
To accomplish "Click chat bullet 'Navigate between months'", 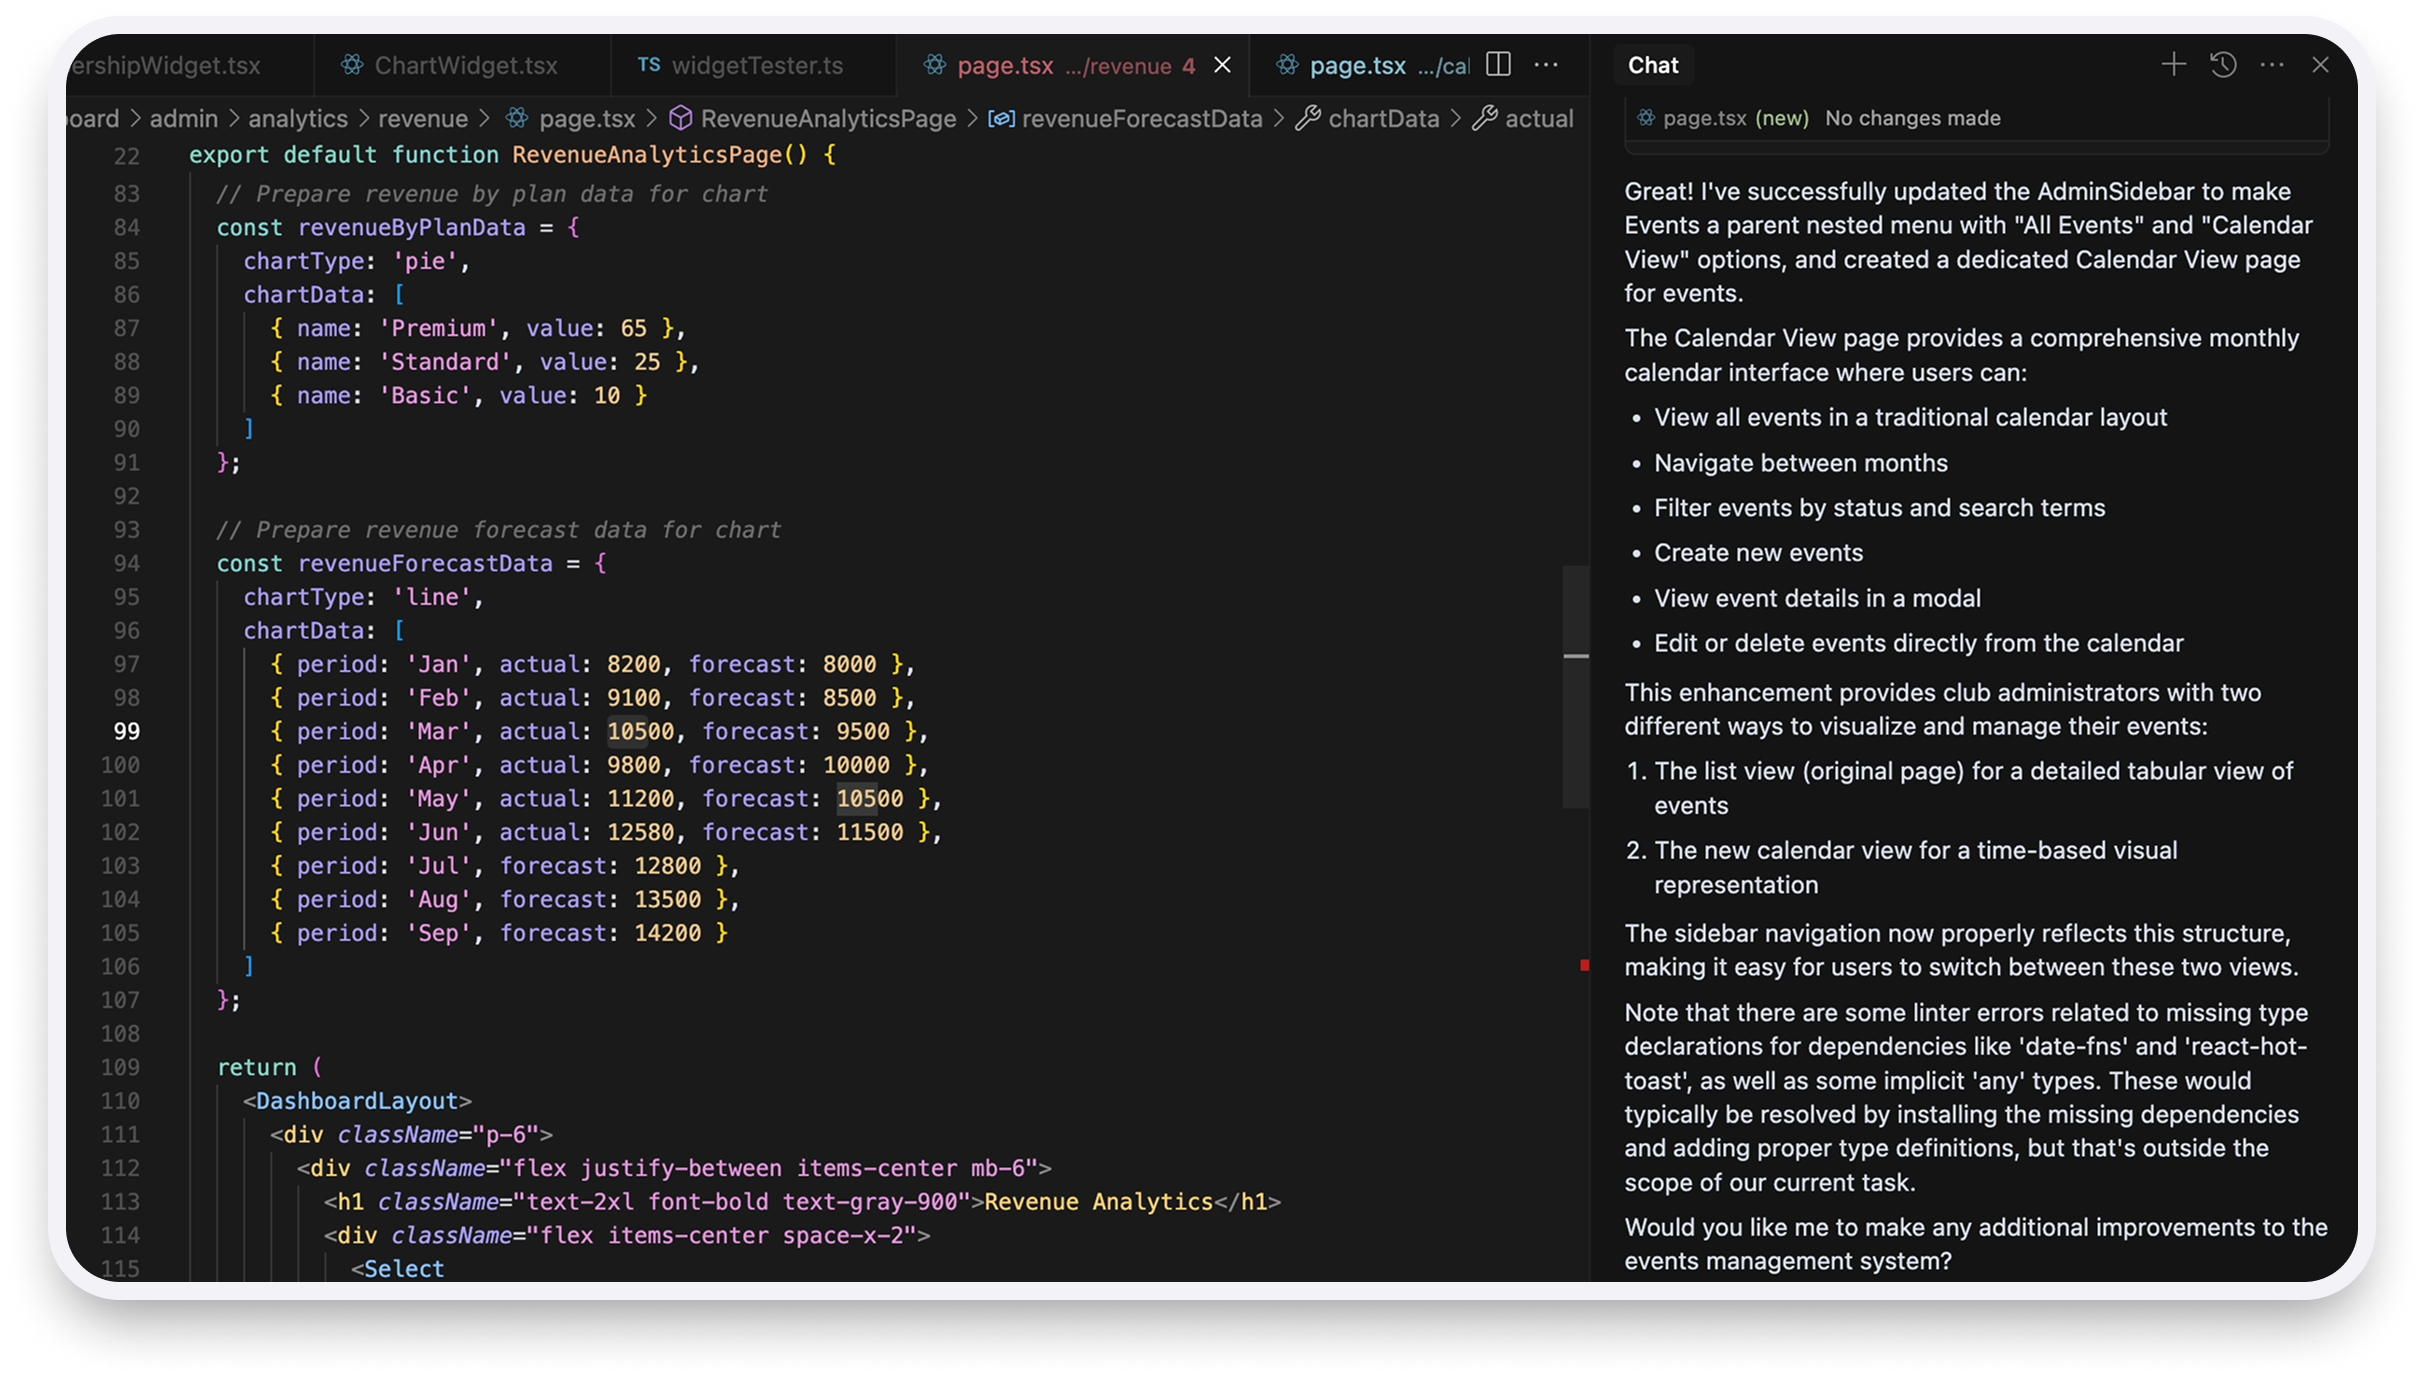I will point(1801,463).
